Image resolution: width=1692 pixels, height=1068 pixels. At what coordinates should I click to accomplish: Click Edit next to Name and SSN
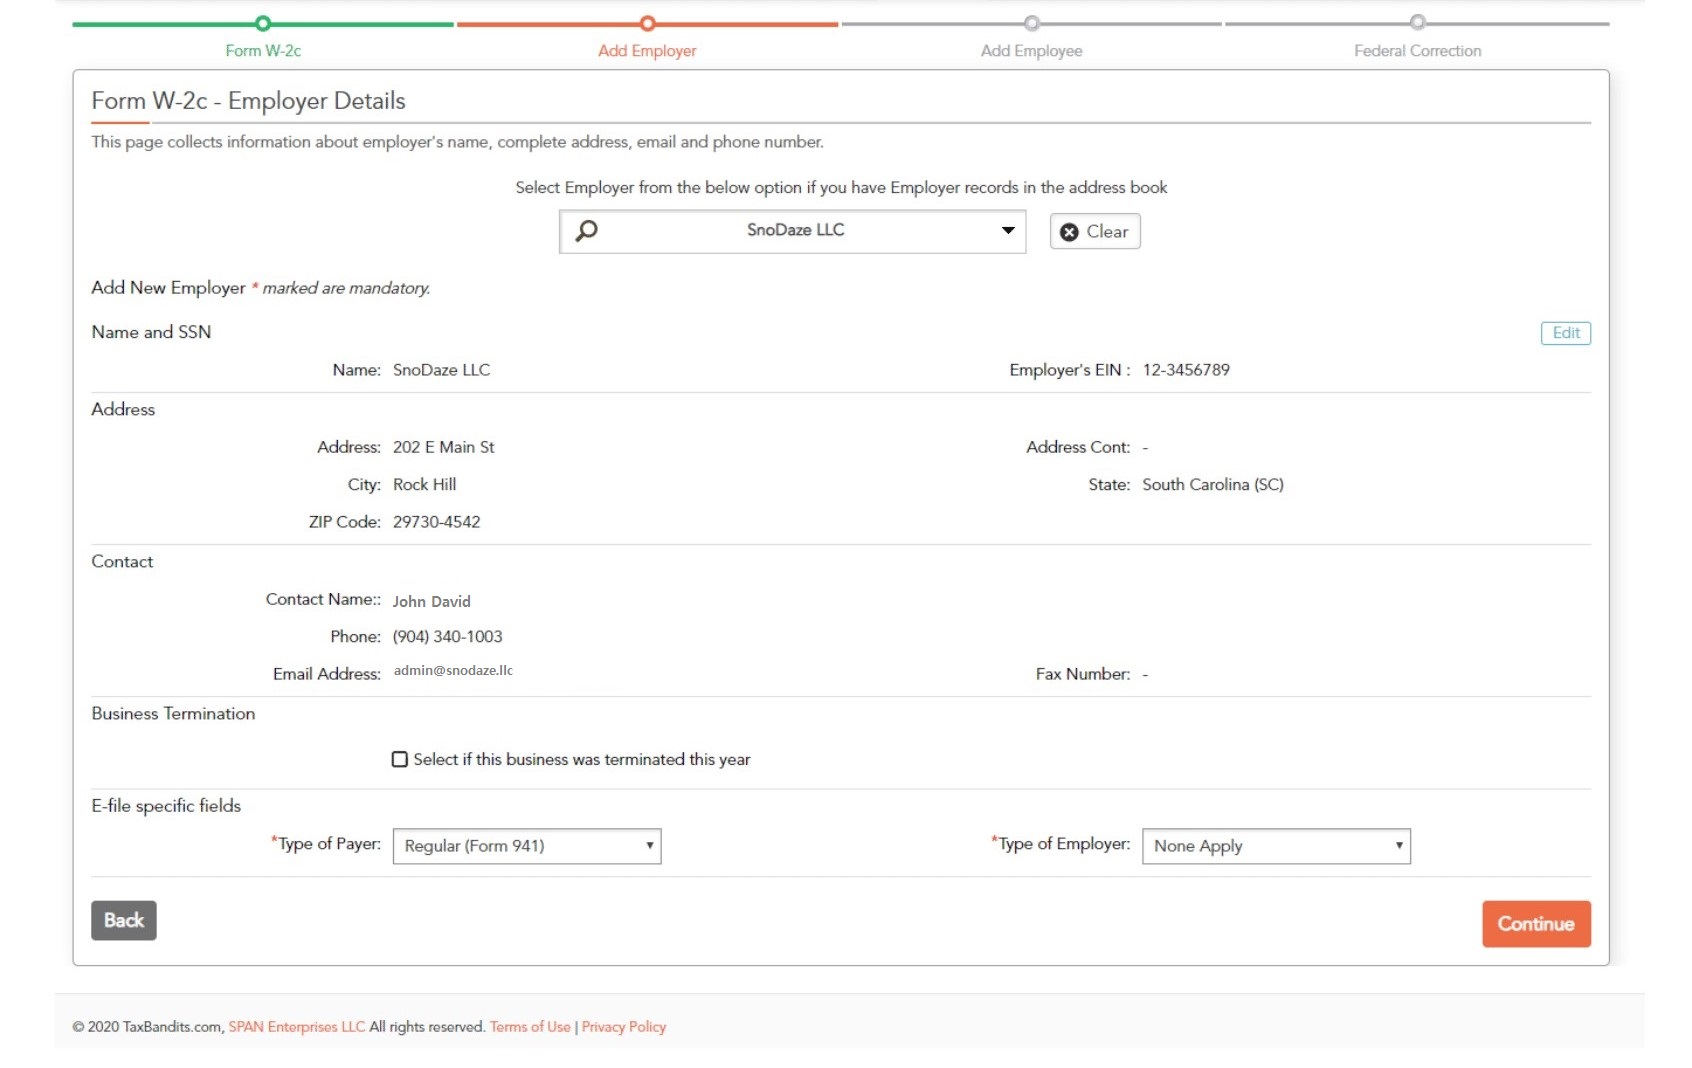[x=1565, y=333]
